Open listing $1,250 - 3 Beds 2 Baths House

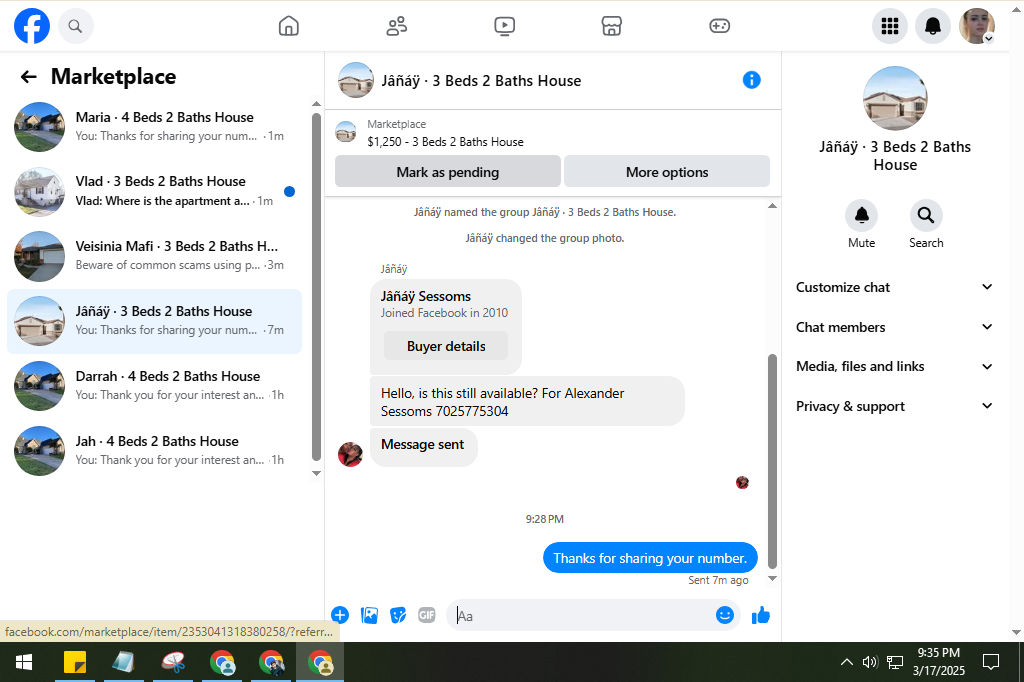445,142
